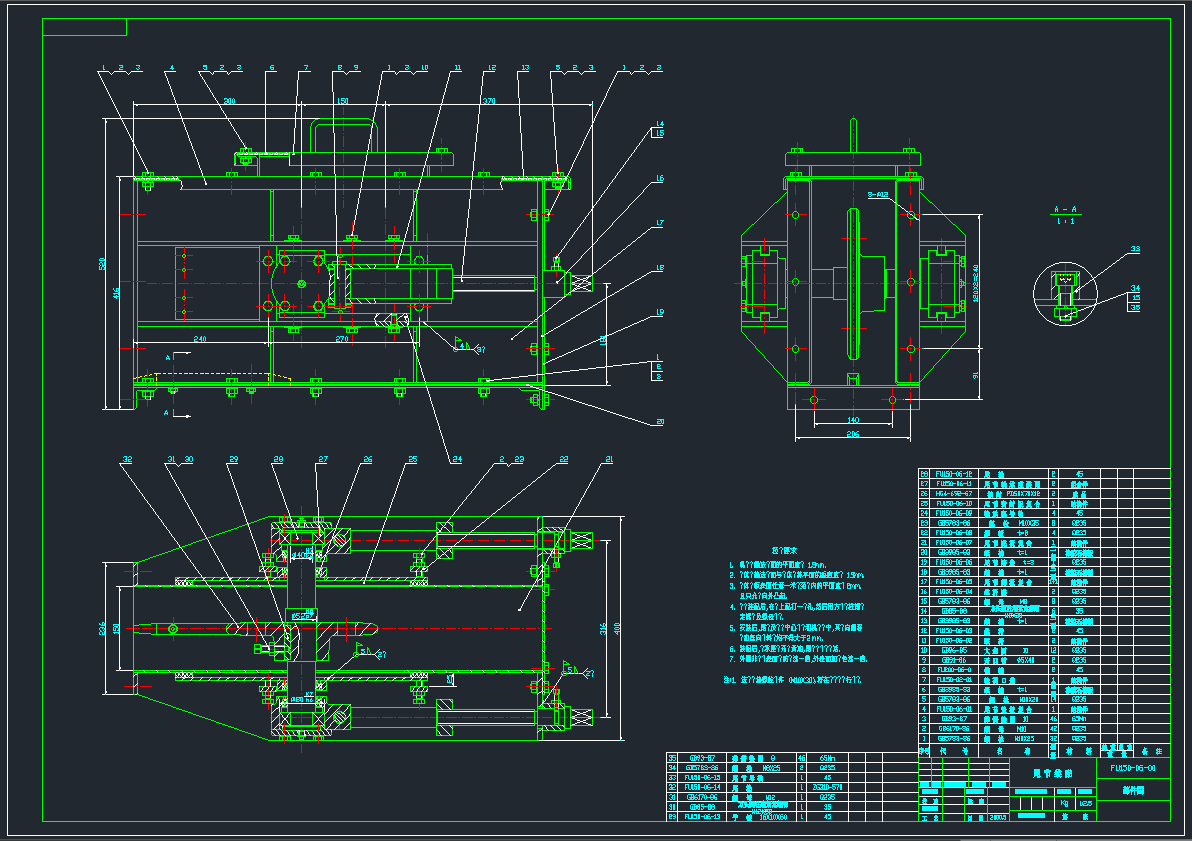Image resolution: width=1192 pixels, height=841 pixels.
Task: Click callout number 32 above bottom view
Action: pos(128,459)
